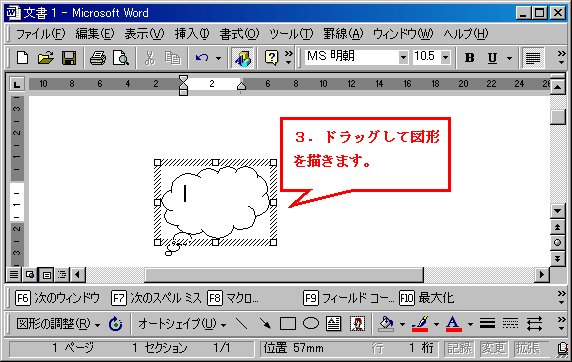The height and width of the screenshot is (362, 572).
Task: Select the Rectangle drawing tool
Action: pos(287,323)
